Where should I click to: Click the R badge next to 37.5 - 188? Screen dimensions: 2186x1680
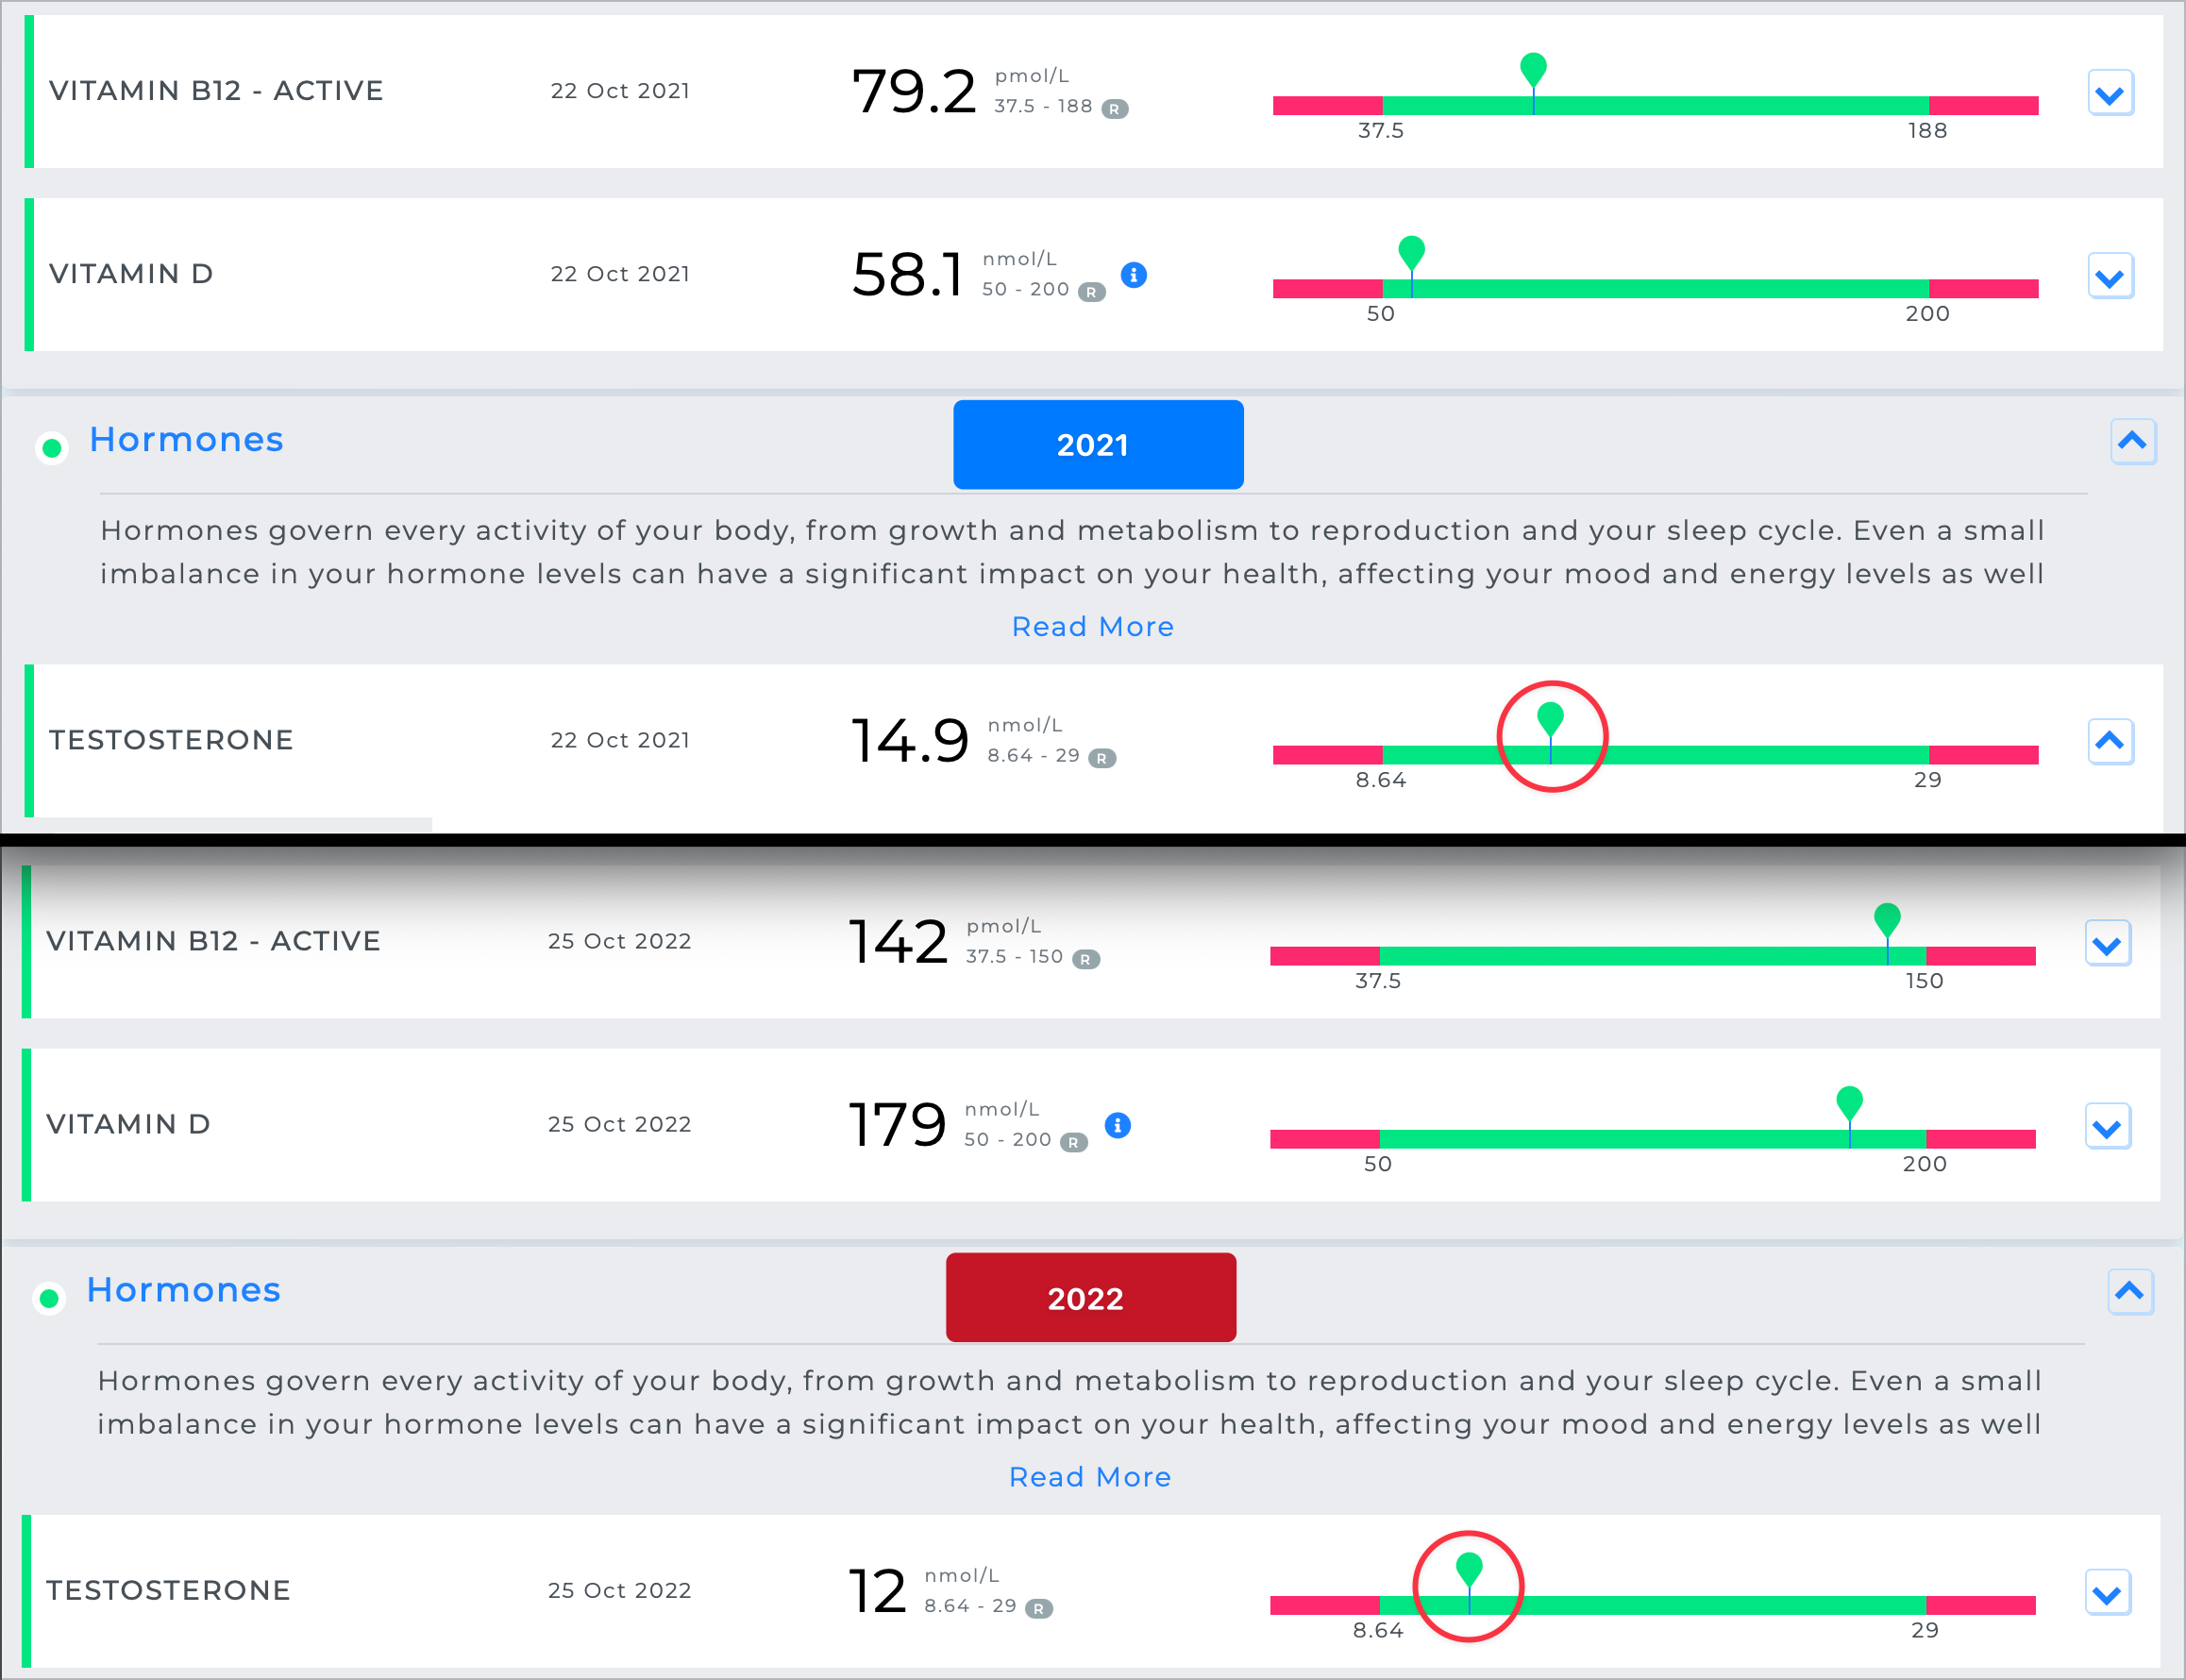click(1114, 109)
